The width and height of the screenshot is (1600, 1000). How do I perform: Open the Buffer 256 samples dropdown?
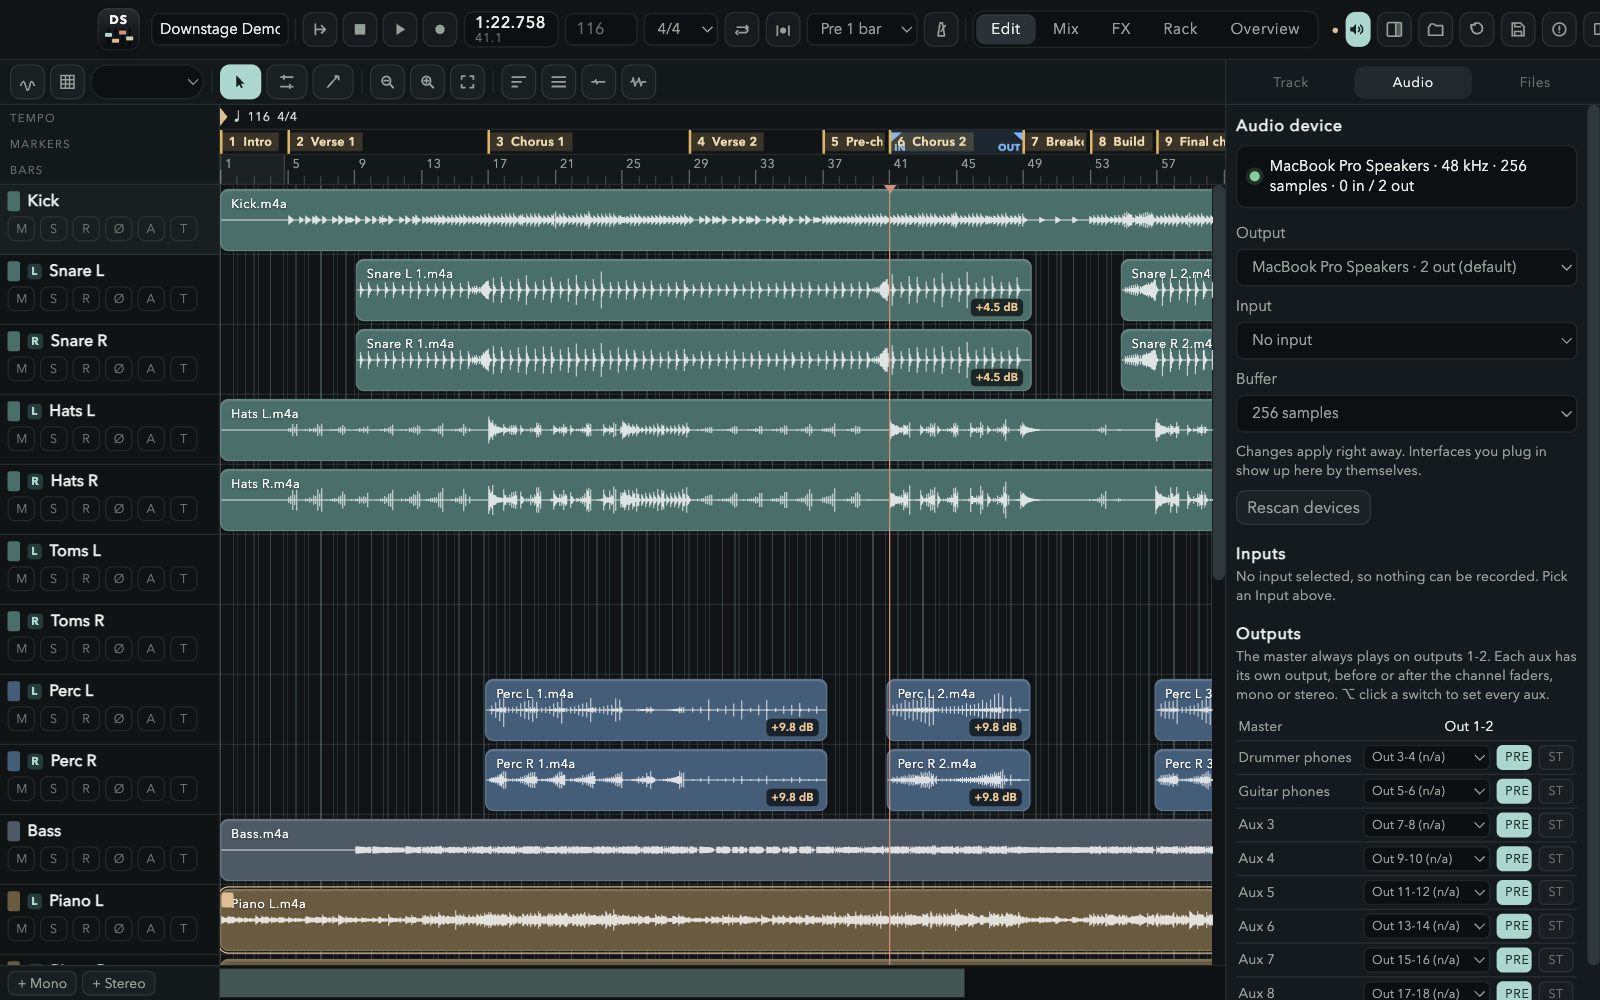pos(1406,413)
